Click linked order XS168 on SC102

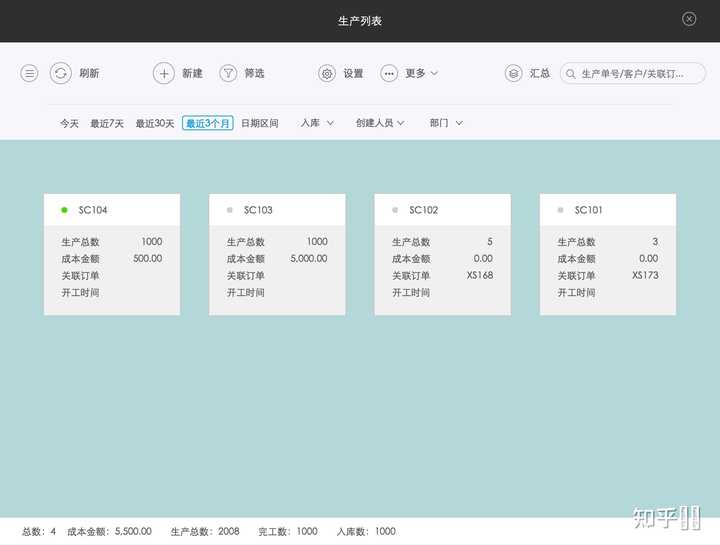coord(480,275)
